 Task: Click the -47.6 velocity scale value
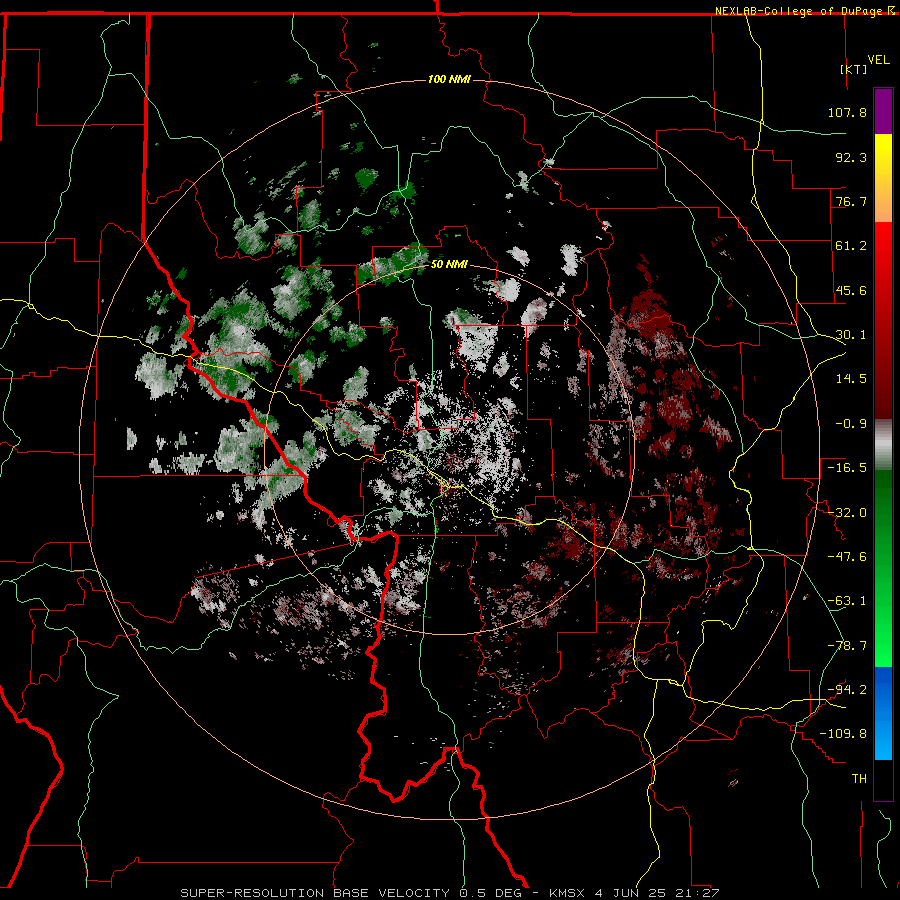(x=847, y=557)
